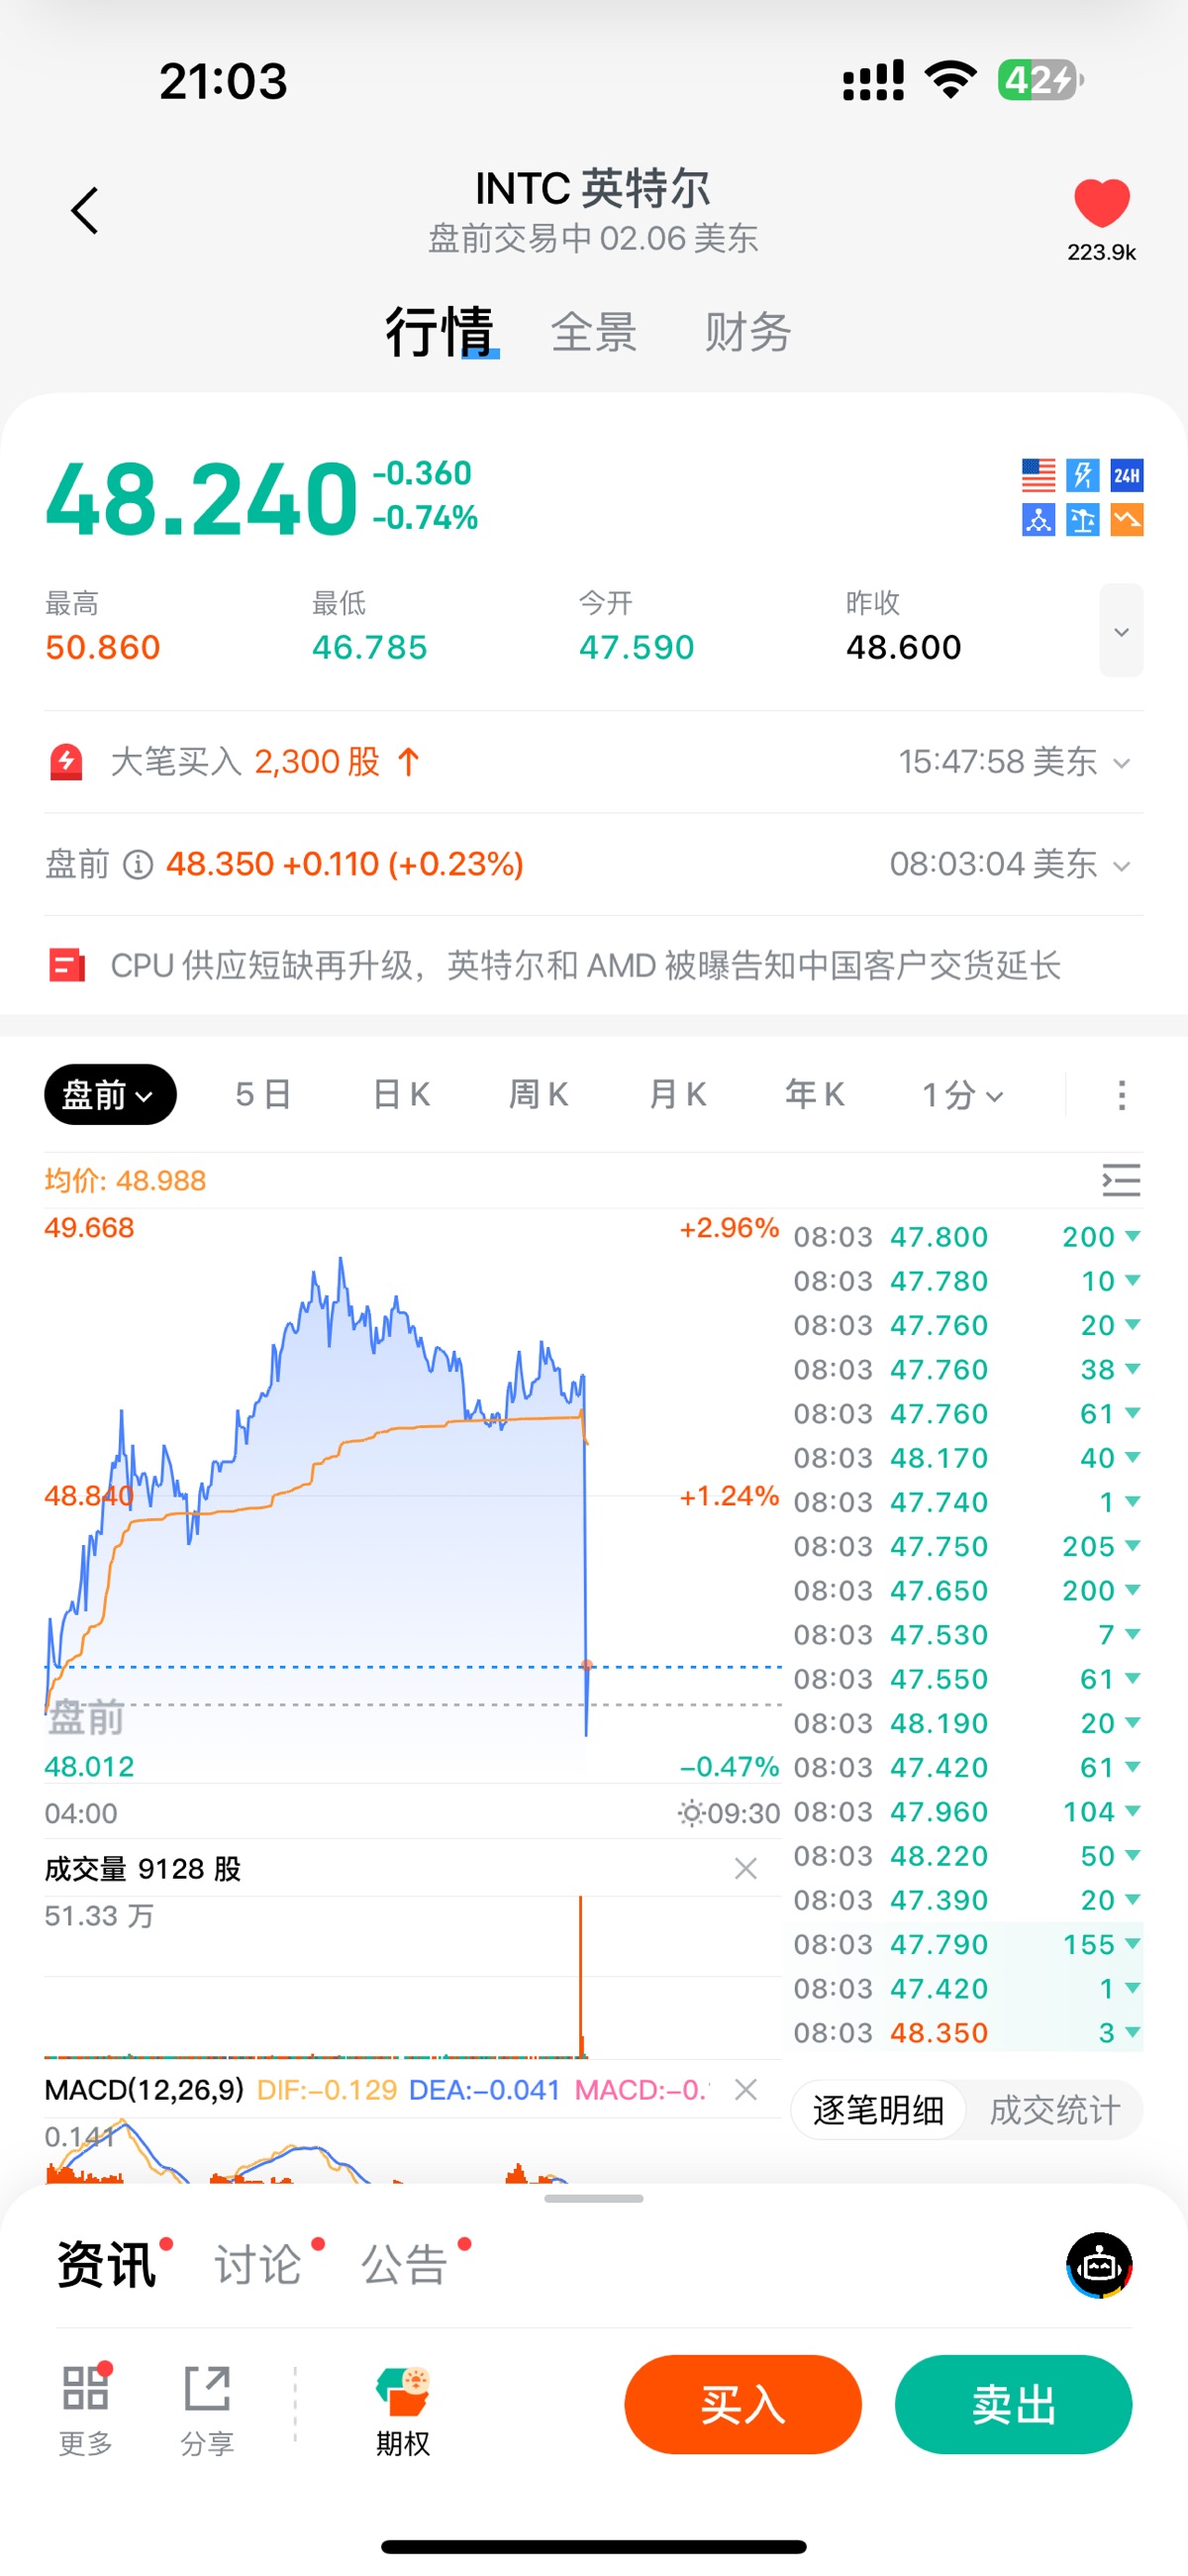Screen dimensions: 1188x2576
Task: Open the pre-market chart period dropdown
Action: coord(110,1095)
